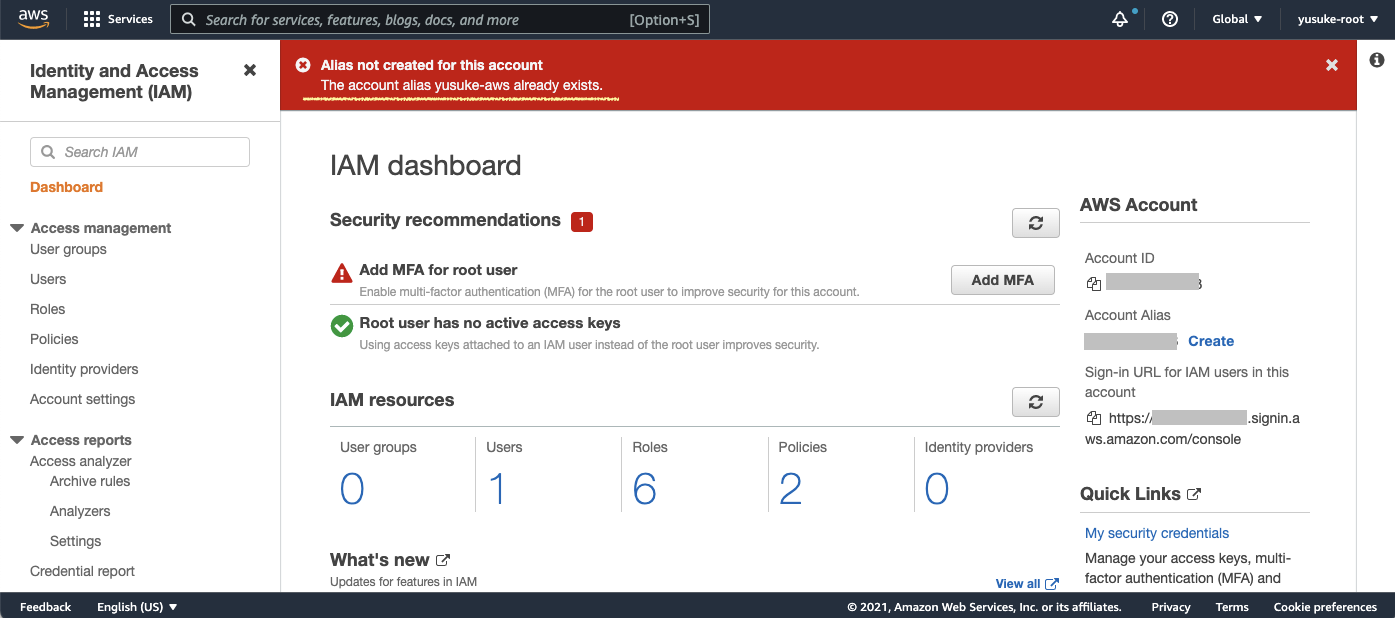This screenshot has height=618, width=1395.
Task: Open the User groups count 0
Action: (x=352, y=489)
